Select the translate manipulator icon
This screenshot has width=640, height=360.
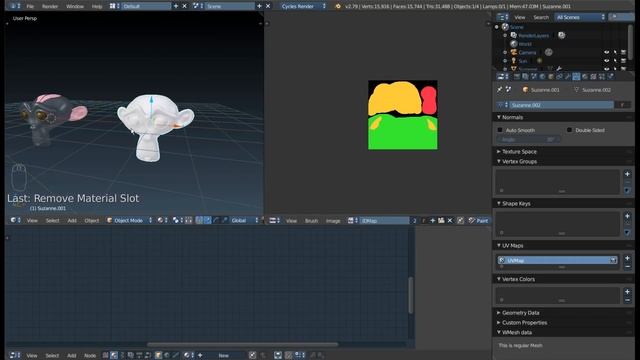click(207, 220)
